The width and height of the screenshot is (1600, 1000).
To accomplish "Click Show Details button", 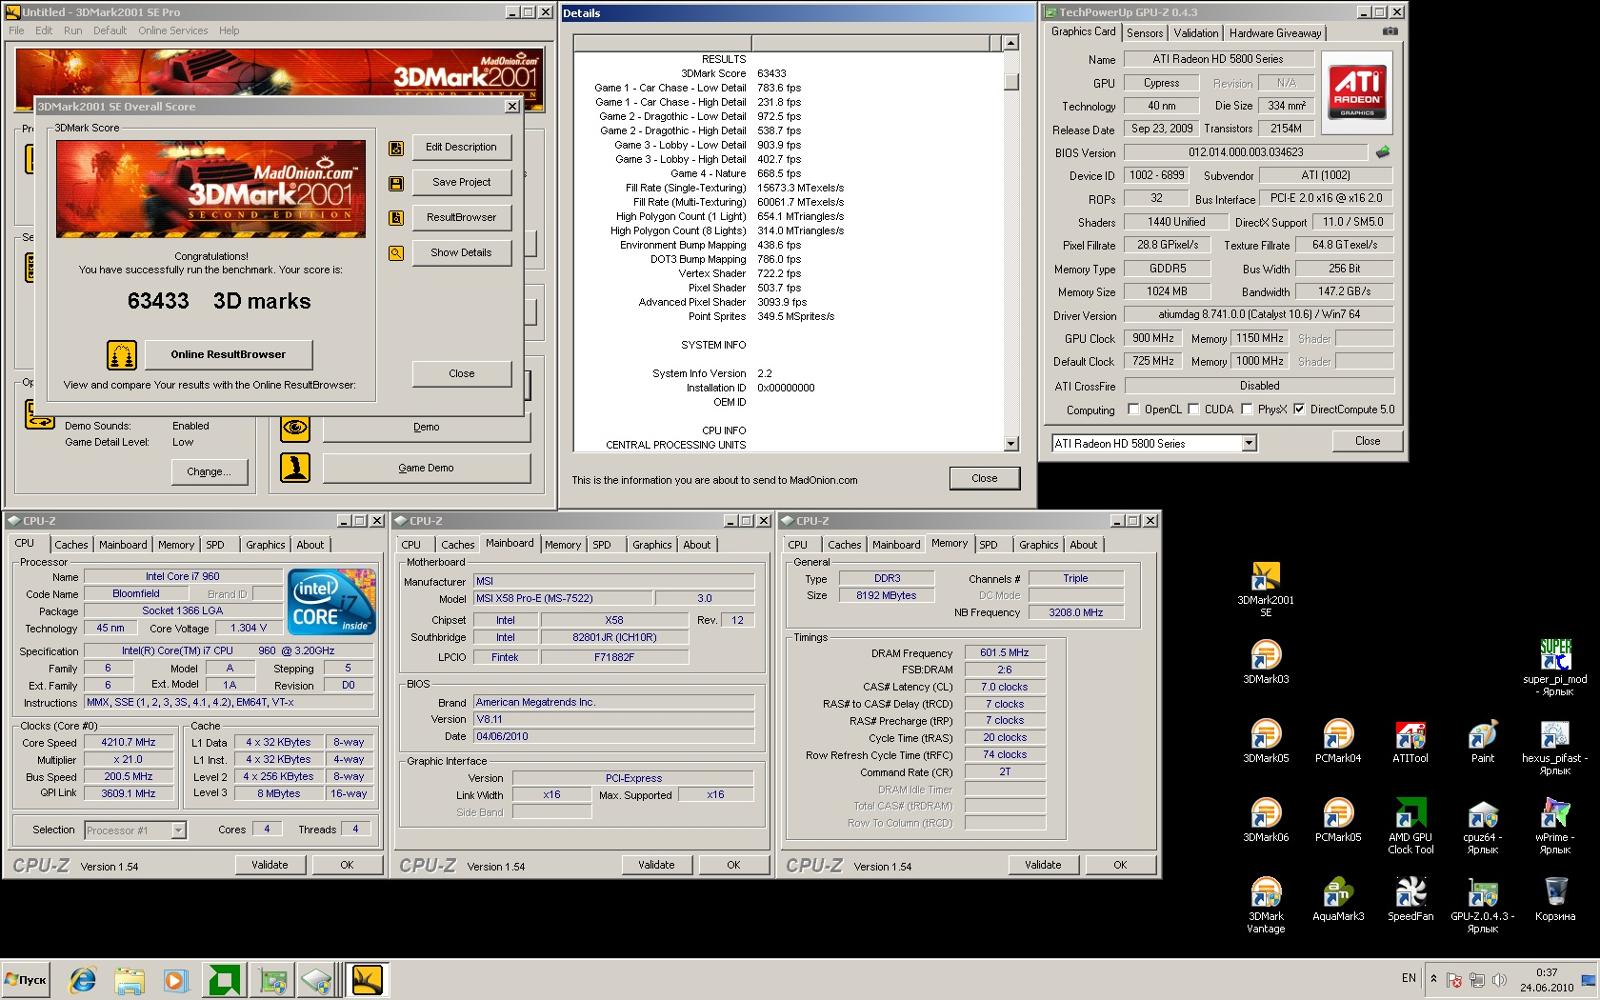I will point(461,252).
